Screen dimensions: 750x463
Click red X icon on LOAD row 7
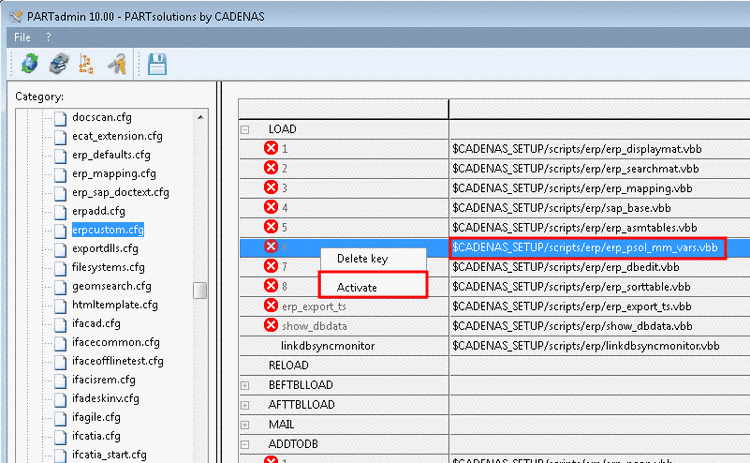pos(271,266)
